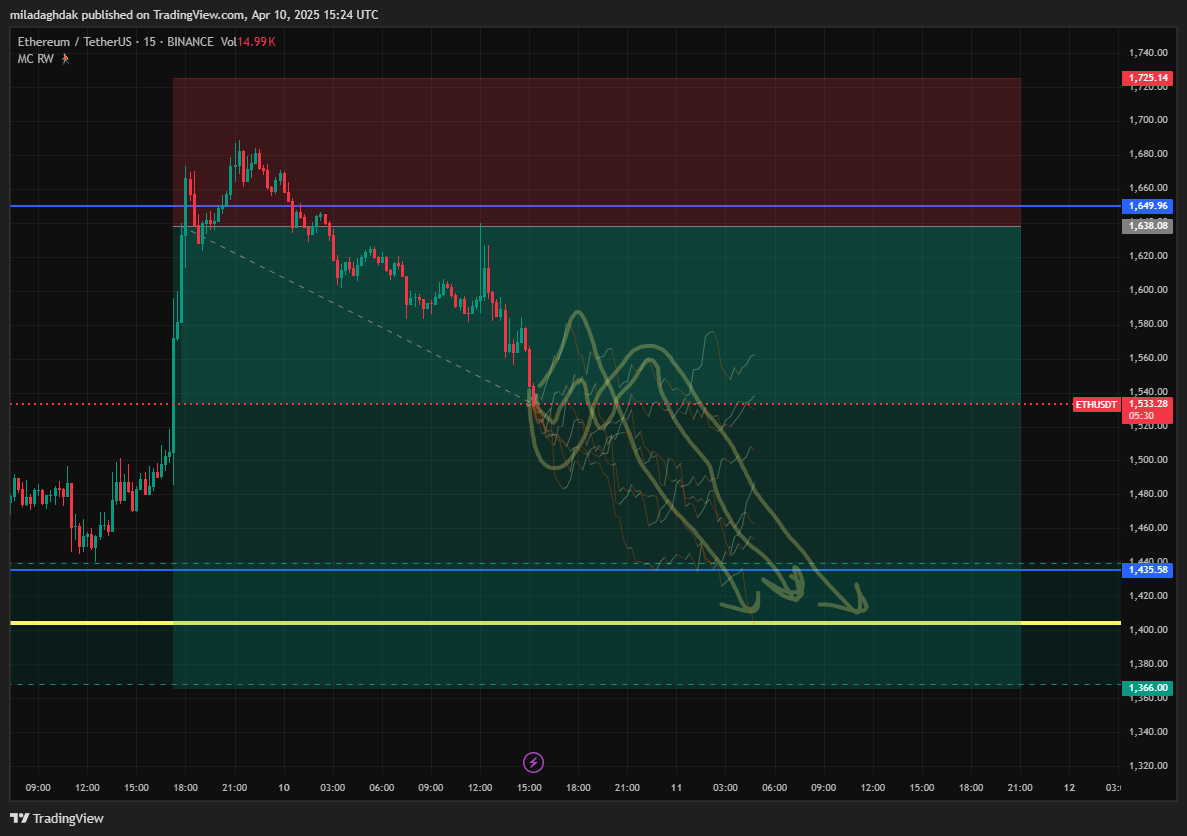Click the 1,740.00 price axis label
This screenshot has height=836, width=1187.
click(x=1148, y=52)
